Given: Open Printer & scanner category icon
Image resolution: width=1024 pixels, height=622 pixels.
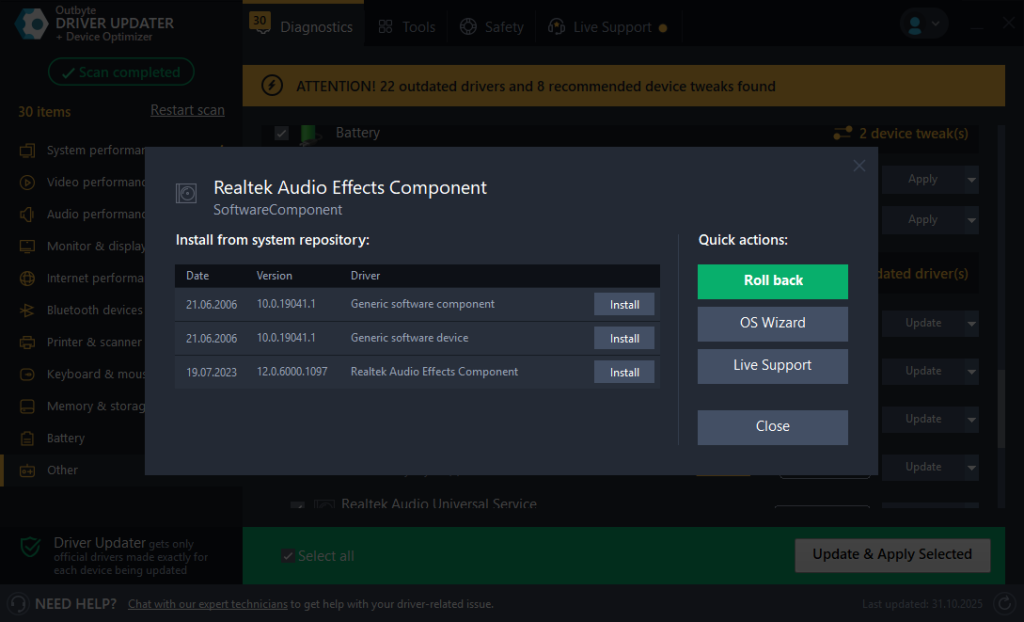Looking at the screenshot, I should 27,343.
